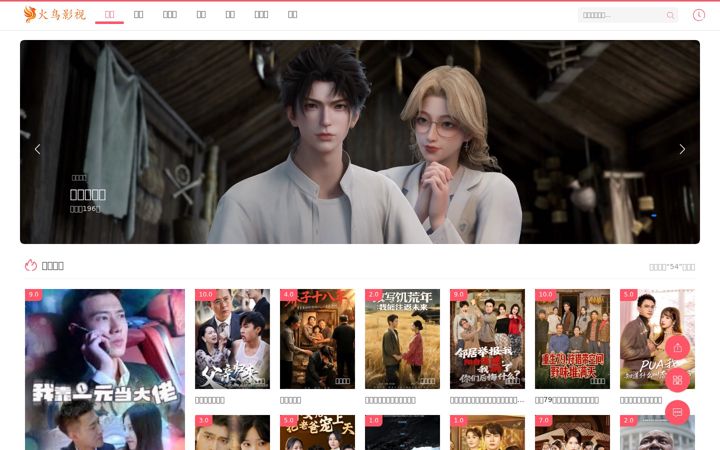Open the "54" more link at section right
Viewport: 720px width, 450px height.
click(x=672, y=267)
